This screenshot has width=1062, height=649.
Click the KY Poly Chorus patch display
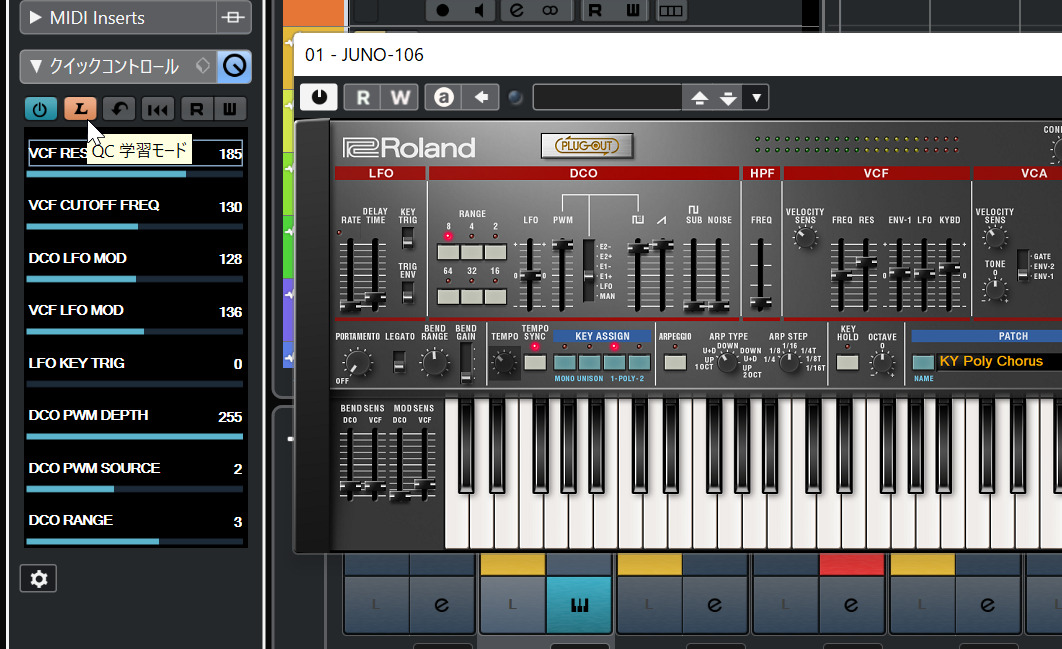(999, 361)
